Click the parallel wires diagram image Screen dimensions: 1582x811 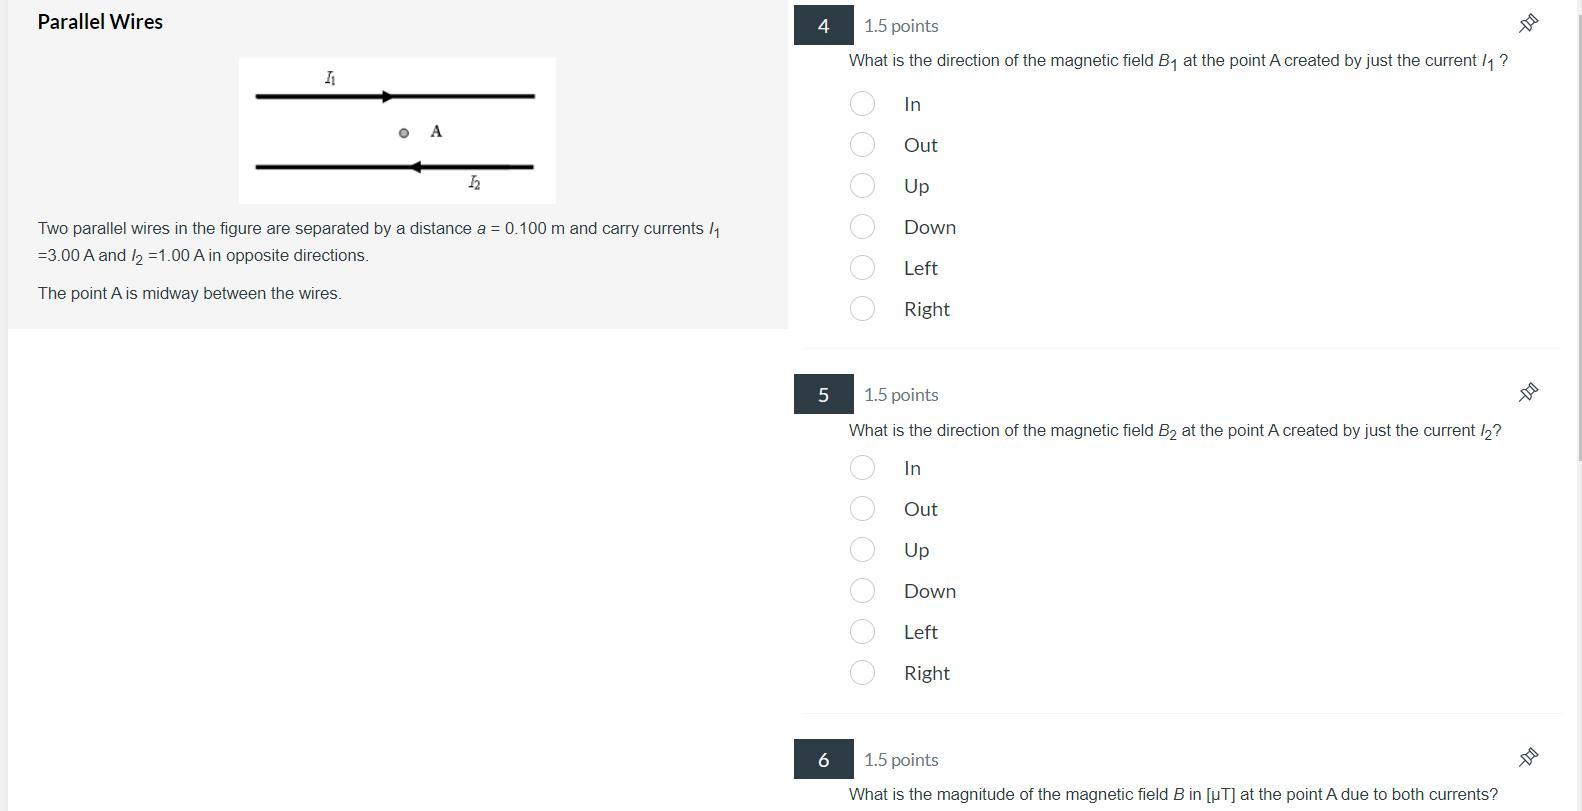(x=397, y=131)
